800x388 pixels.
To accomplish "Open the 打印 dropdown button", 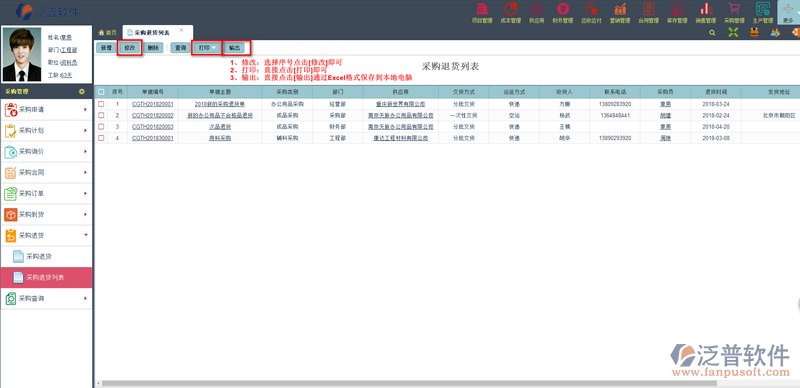I will [x=207, y=47].
